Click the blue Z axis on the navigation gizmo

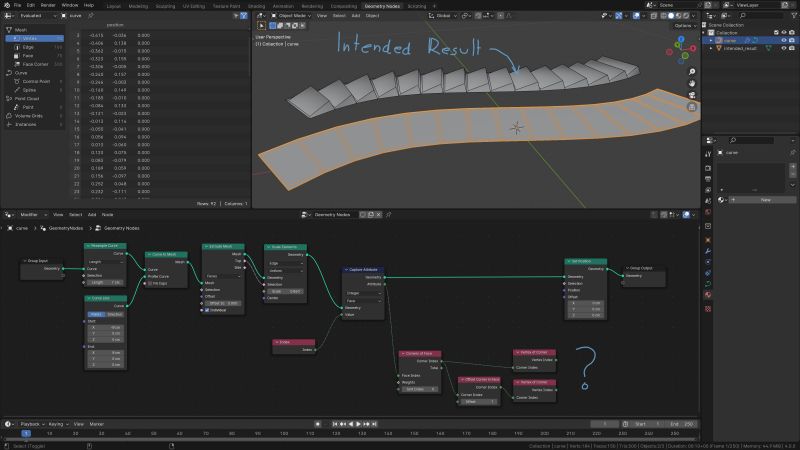click(681, 39)
